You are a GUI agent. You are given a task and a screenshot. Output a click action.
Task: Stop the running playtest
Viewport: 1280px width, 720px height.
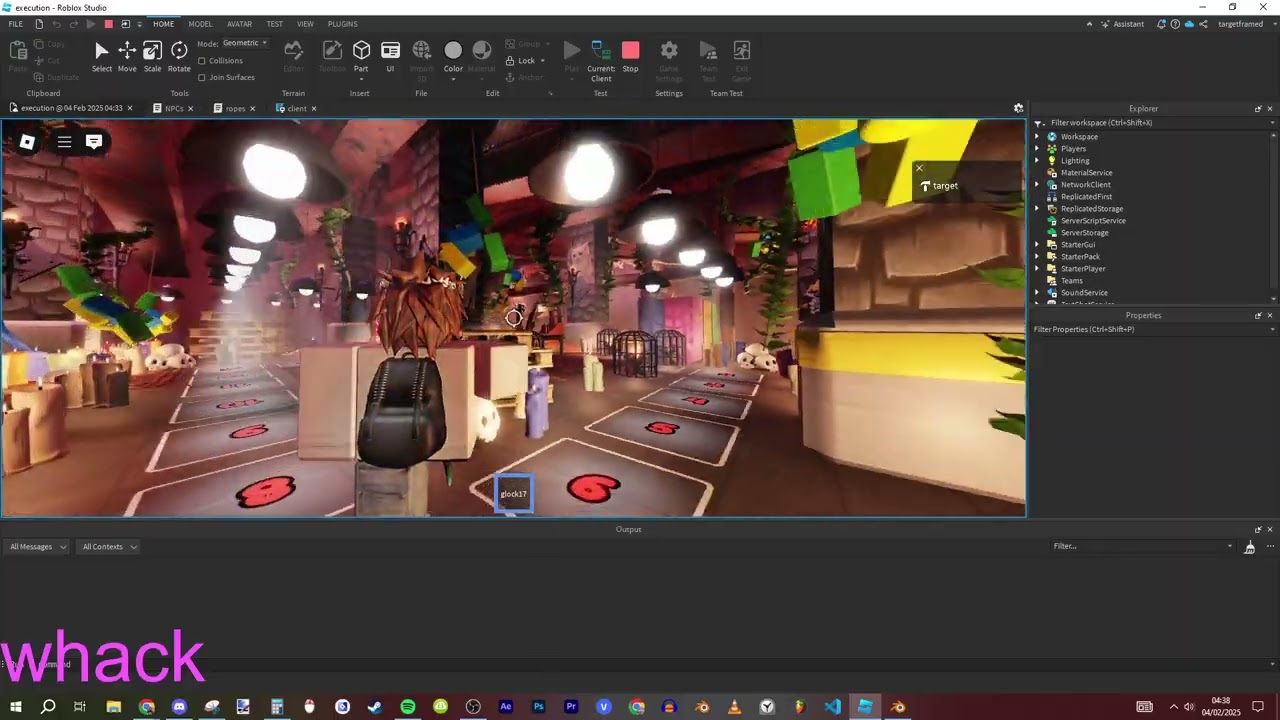[630, 57]
